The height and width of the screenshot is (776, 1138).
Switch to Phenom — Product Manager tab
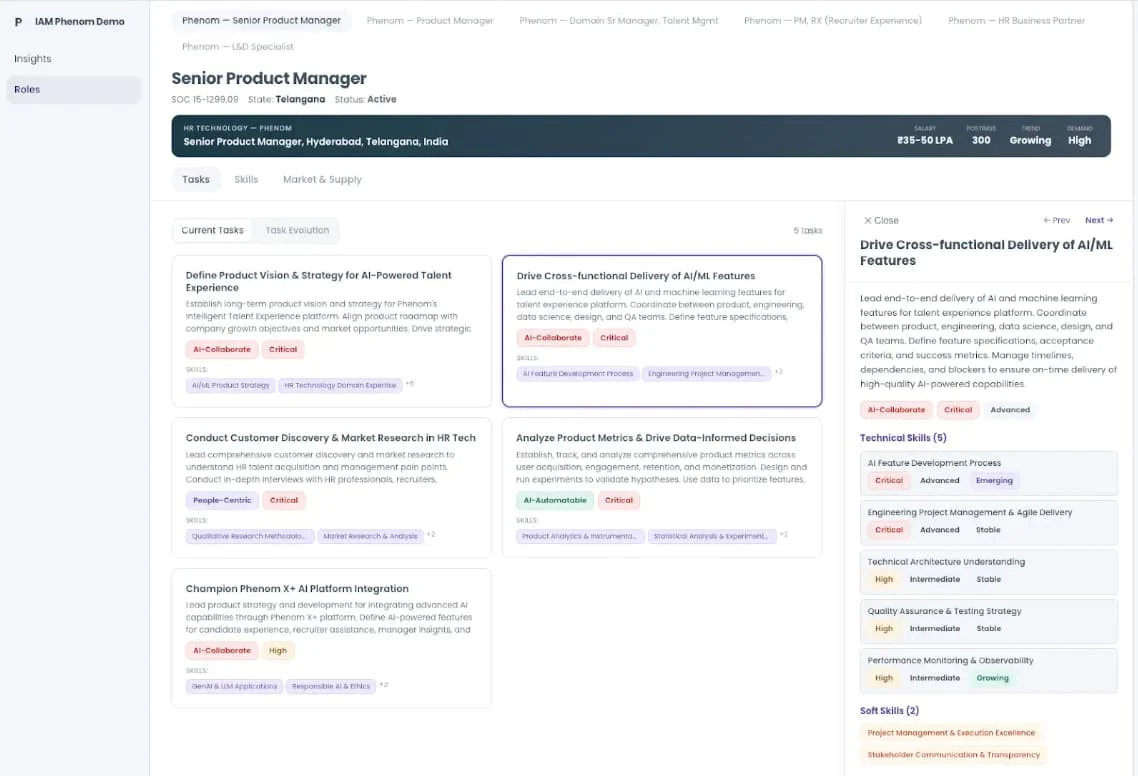[x=430, y=20]
